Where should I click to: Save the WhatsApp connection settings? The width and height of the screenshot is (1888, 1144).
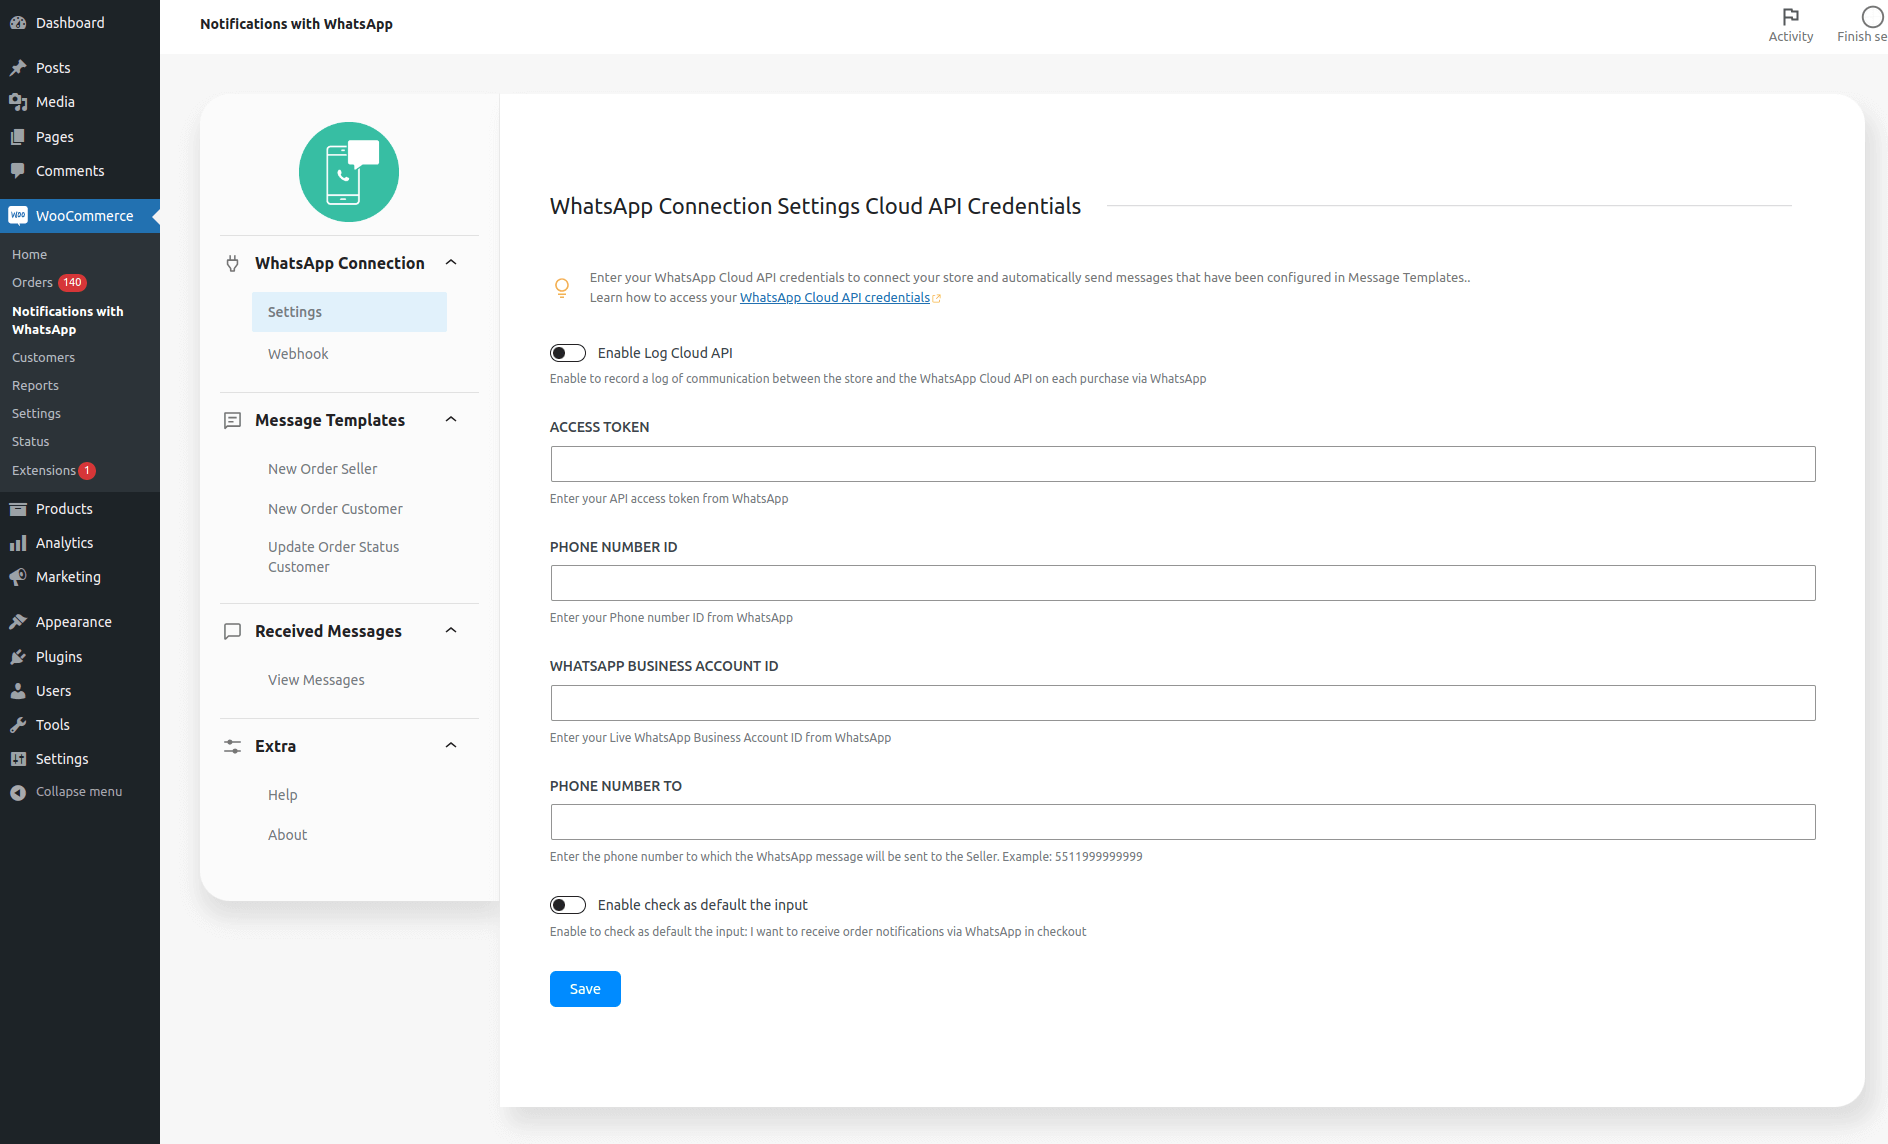coord(584,988)
